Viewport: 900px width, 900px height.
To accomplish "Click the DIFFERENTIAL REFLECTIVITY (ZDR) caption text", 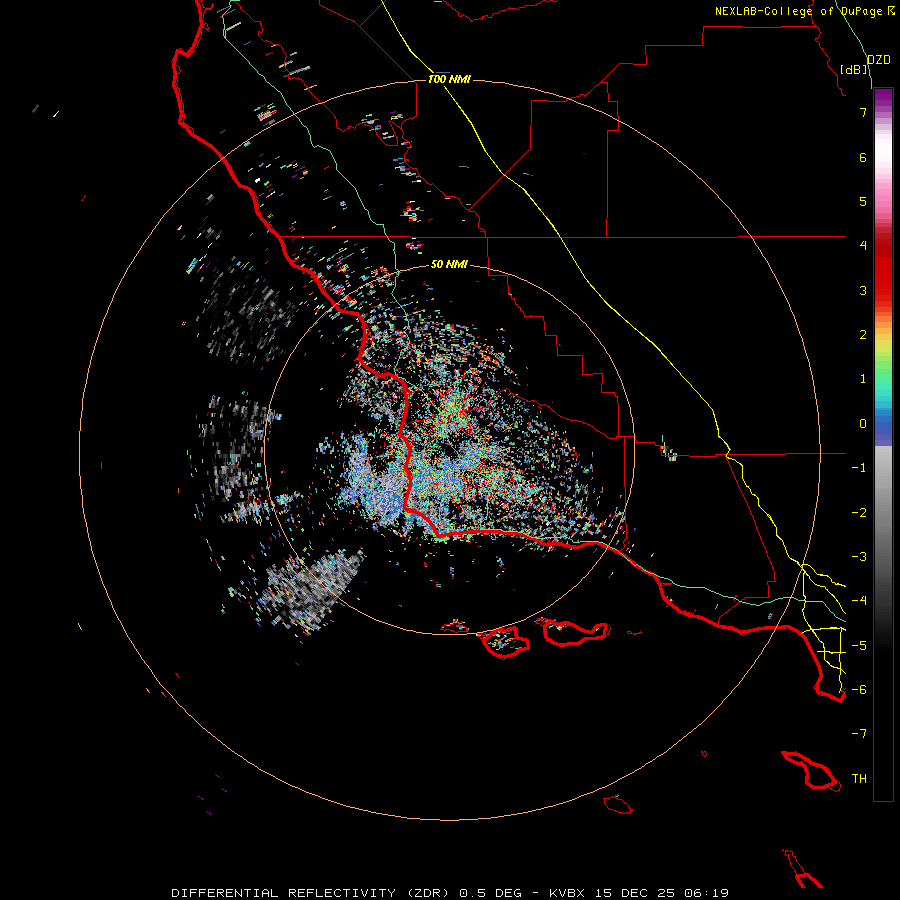I will [312, 893].
